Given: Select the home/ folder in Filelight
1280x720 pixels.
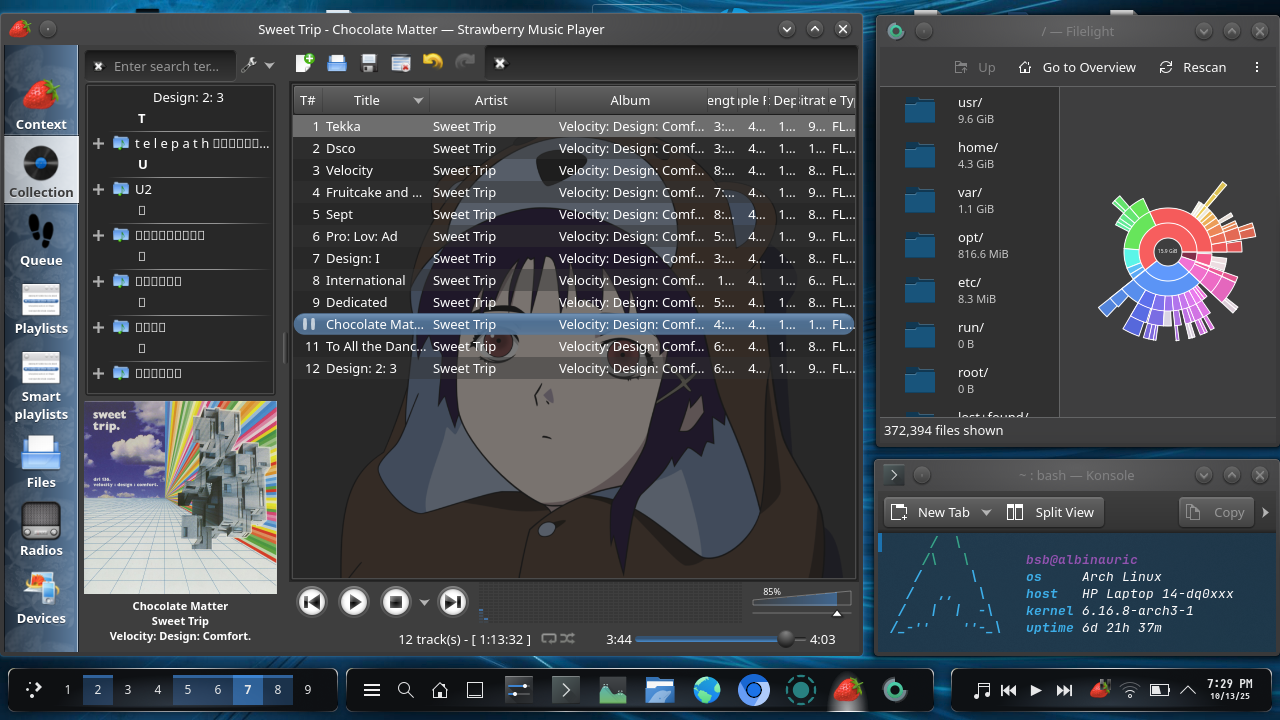Looking at the screenshot, I should [x=968, y=154].
